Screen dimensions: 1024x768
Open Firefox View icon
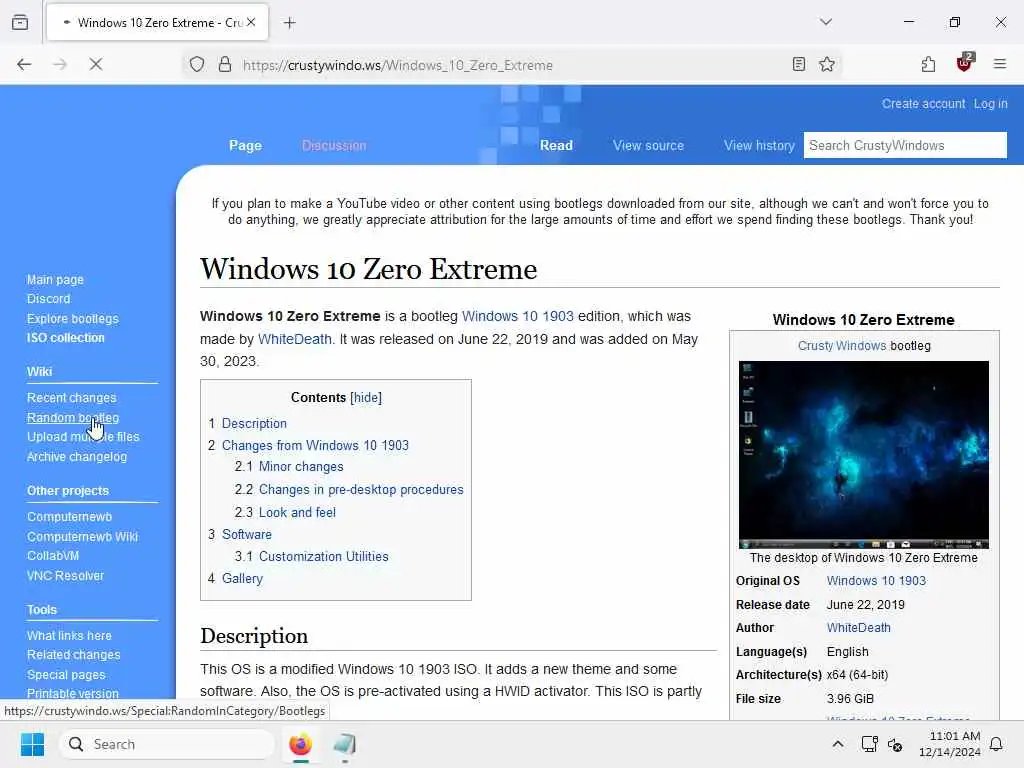point(20,22)
